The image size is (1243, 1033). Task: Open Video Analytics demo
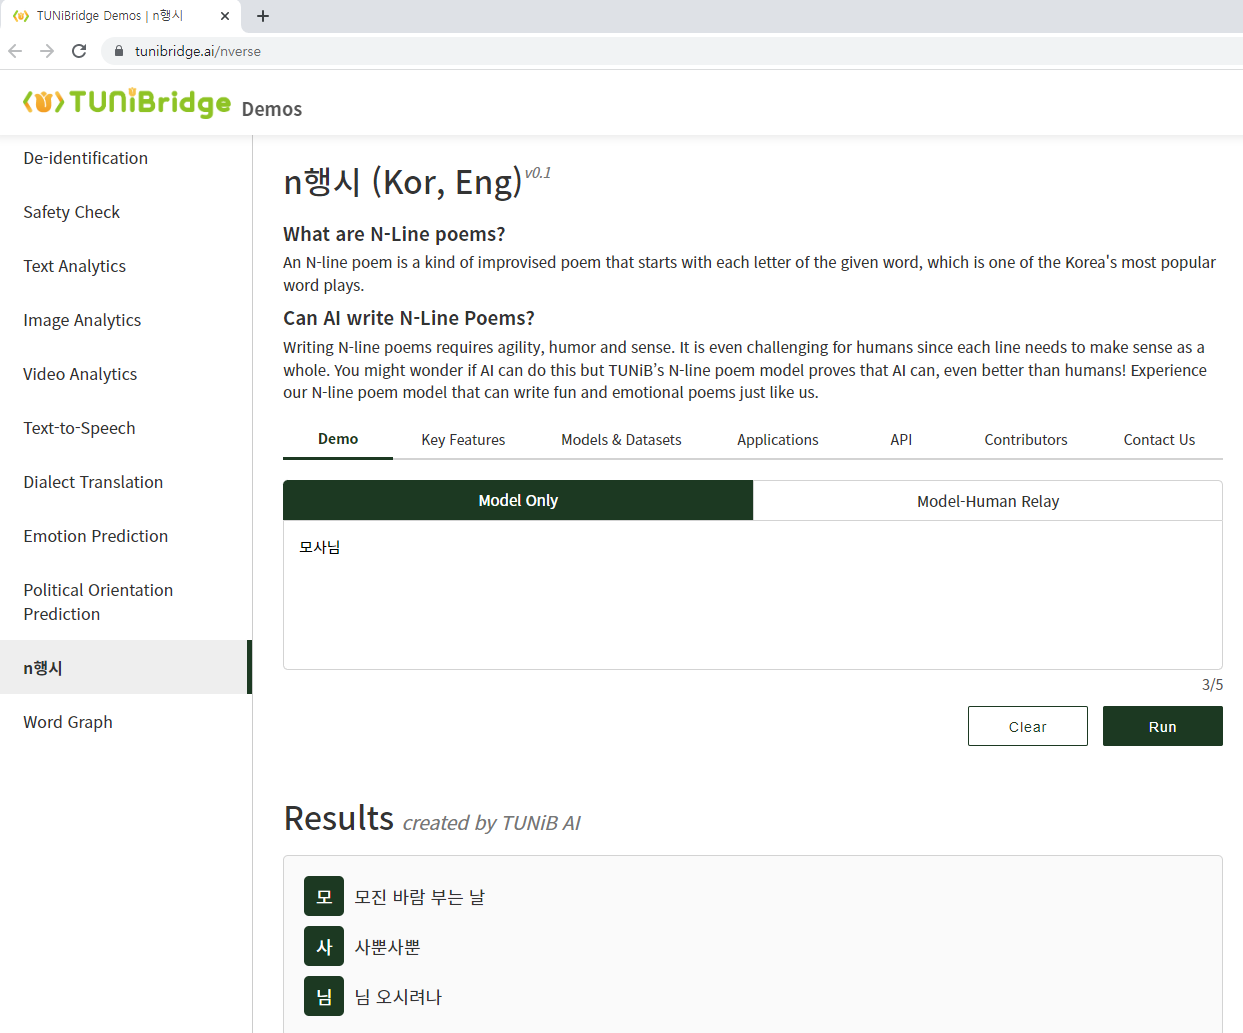point(80,374)
